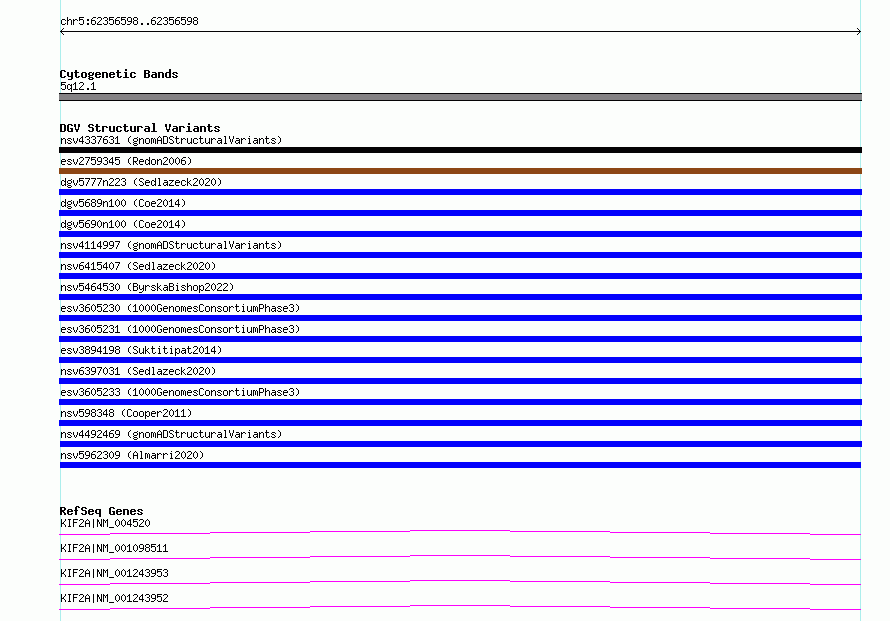
Task: Click the 5q12.1 band label
Action: (x=78, y=86)
